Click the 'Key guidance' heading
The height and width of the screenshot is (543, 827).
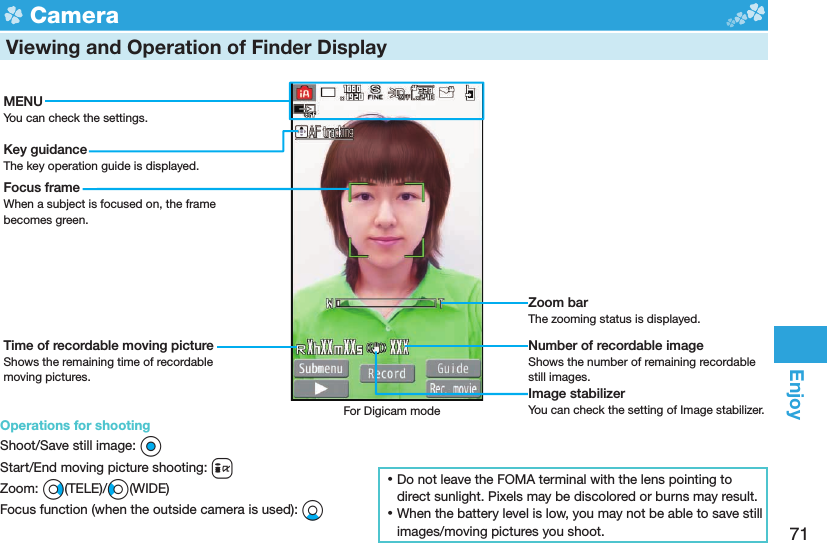point(45,150)
